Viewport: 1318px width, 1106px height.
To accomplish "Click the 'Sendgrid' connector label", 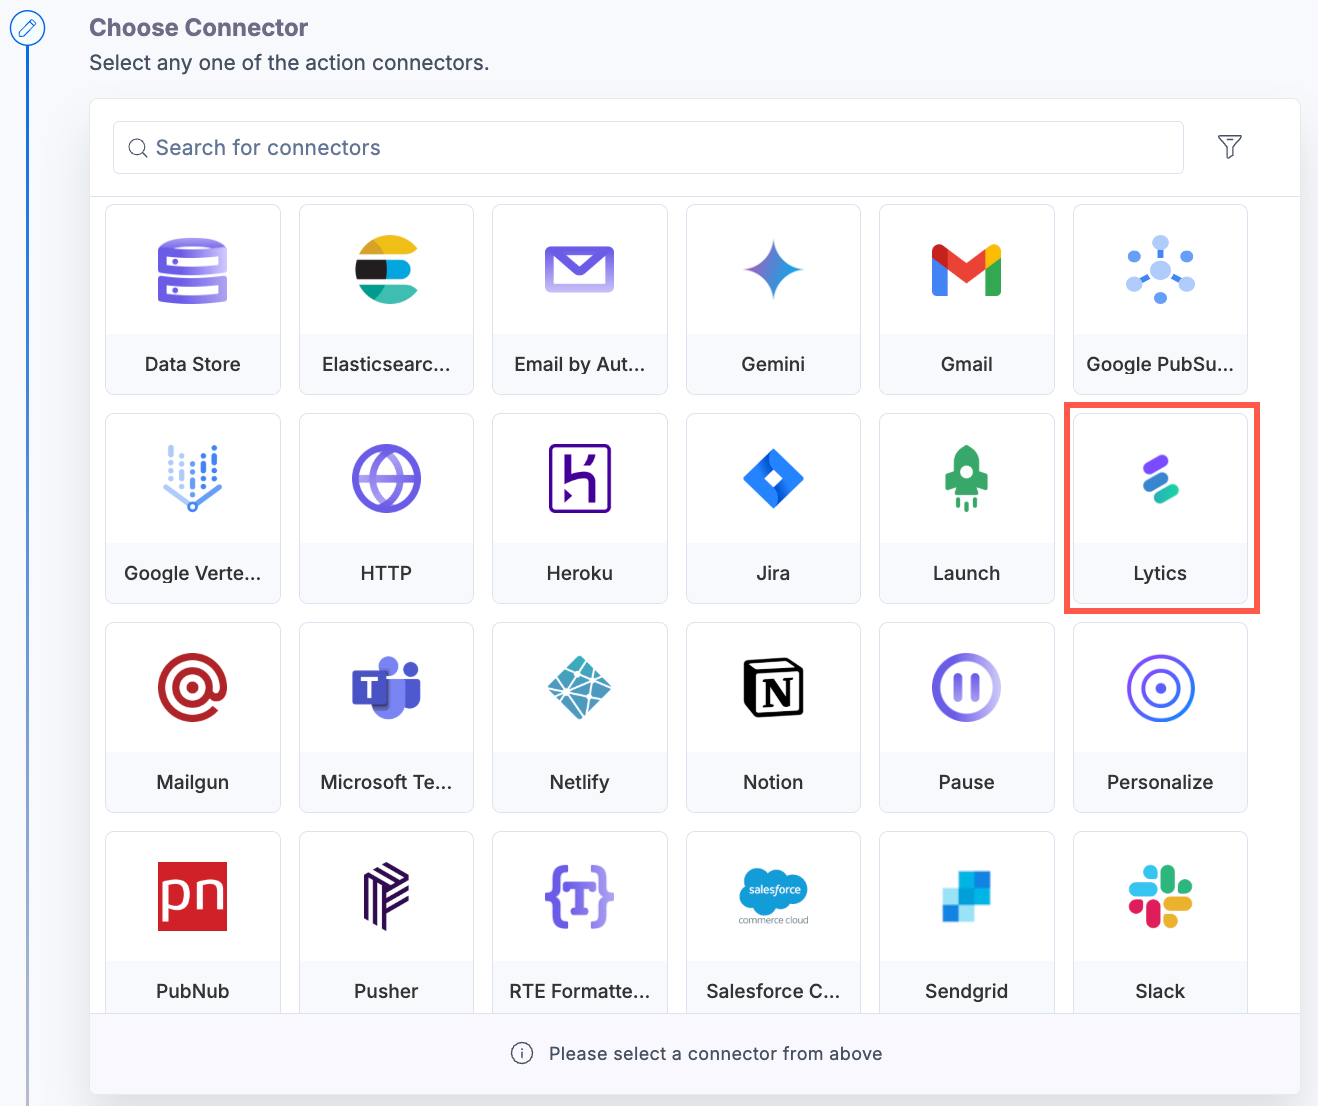I will [x=967, y=991].
